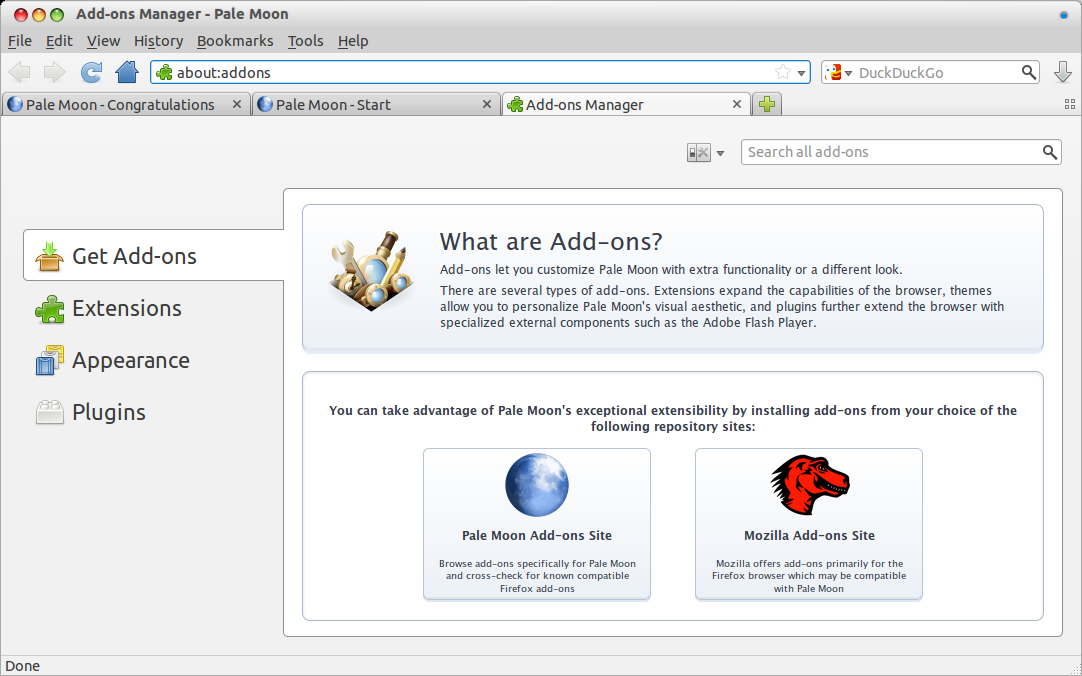This screenshot has height=676, width=1082.
Task: Click the What are Add-ons? heading
Action: click(551, 241)
